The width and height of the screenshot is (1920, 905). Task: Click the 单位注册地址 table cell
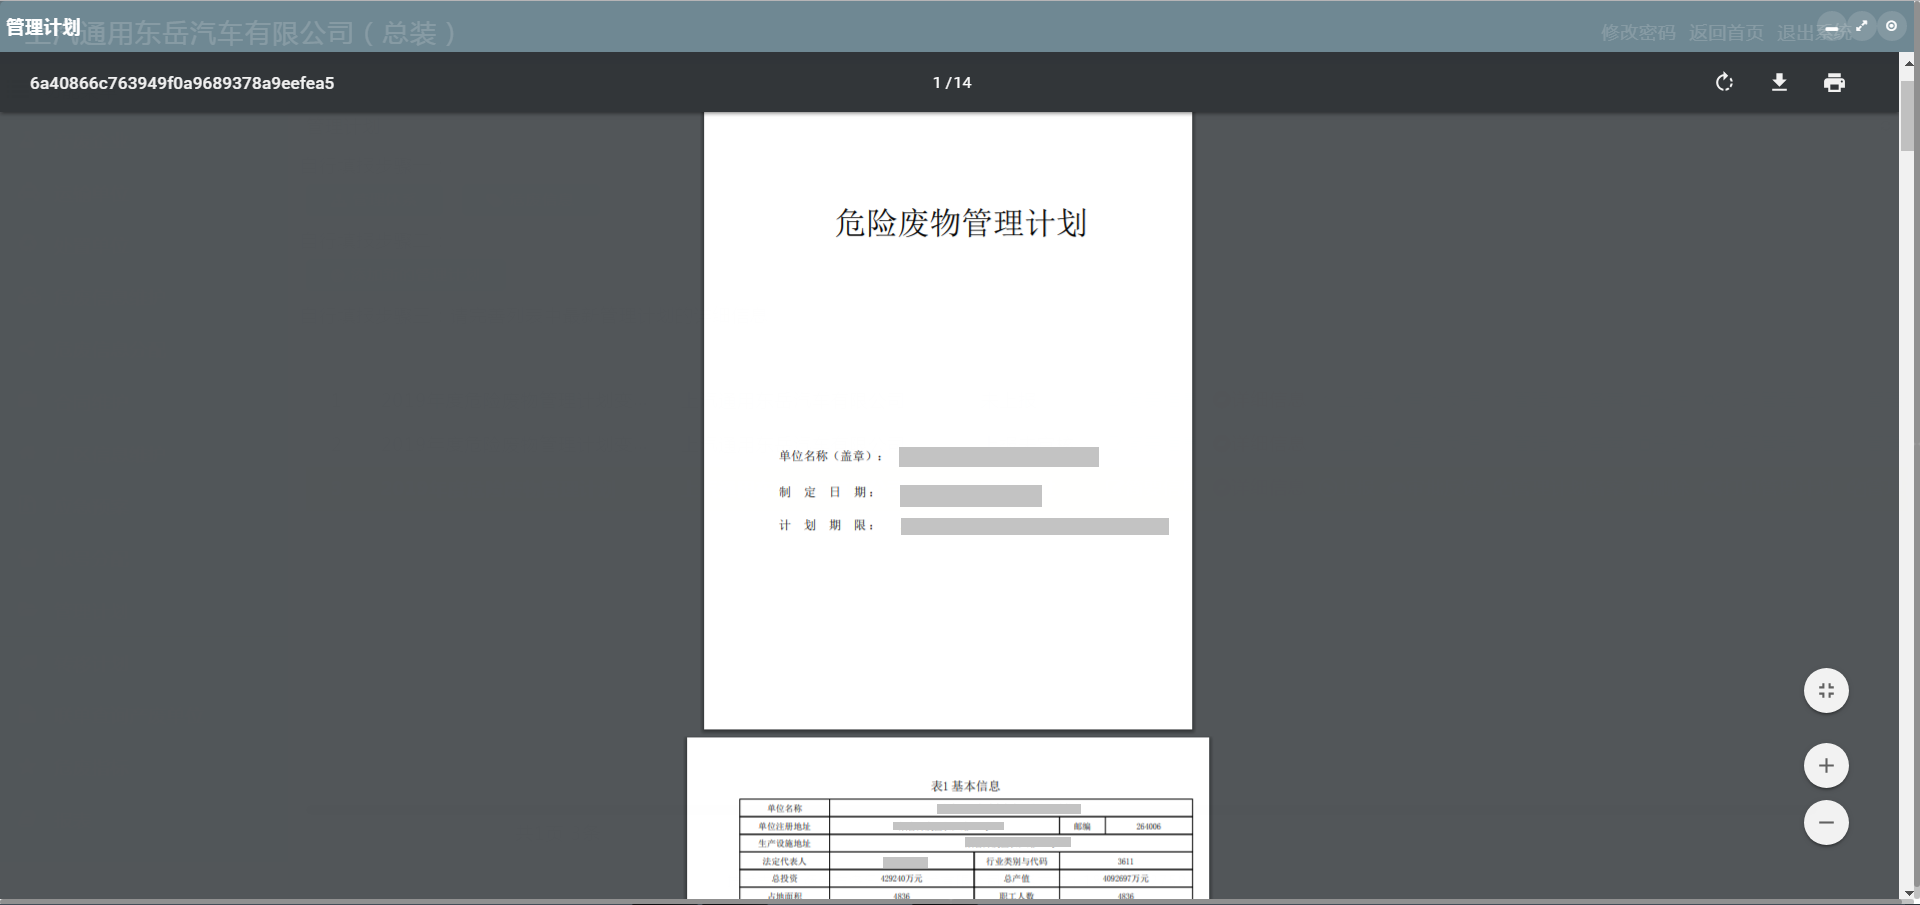pos(784,826)
